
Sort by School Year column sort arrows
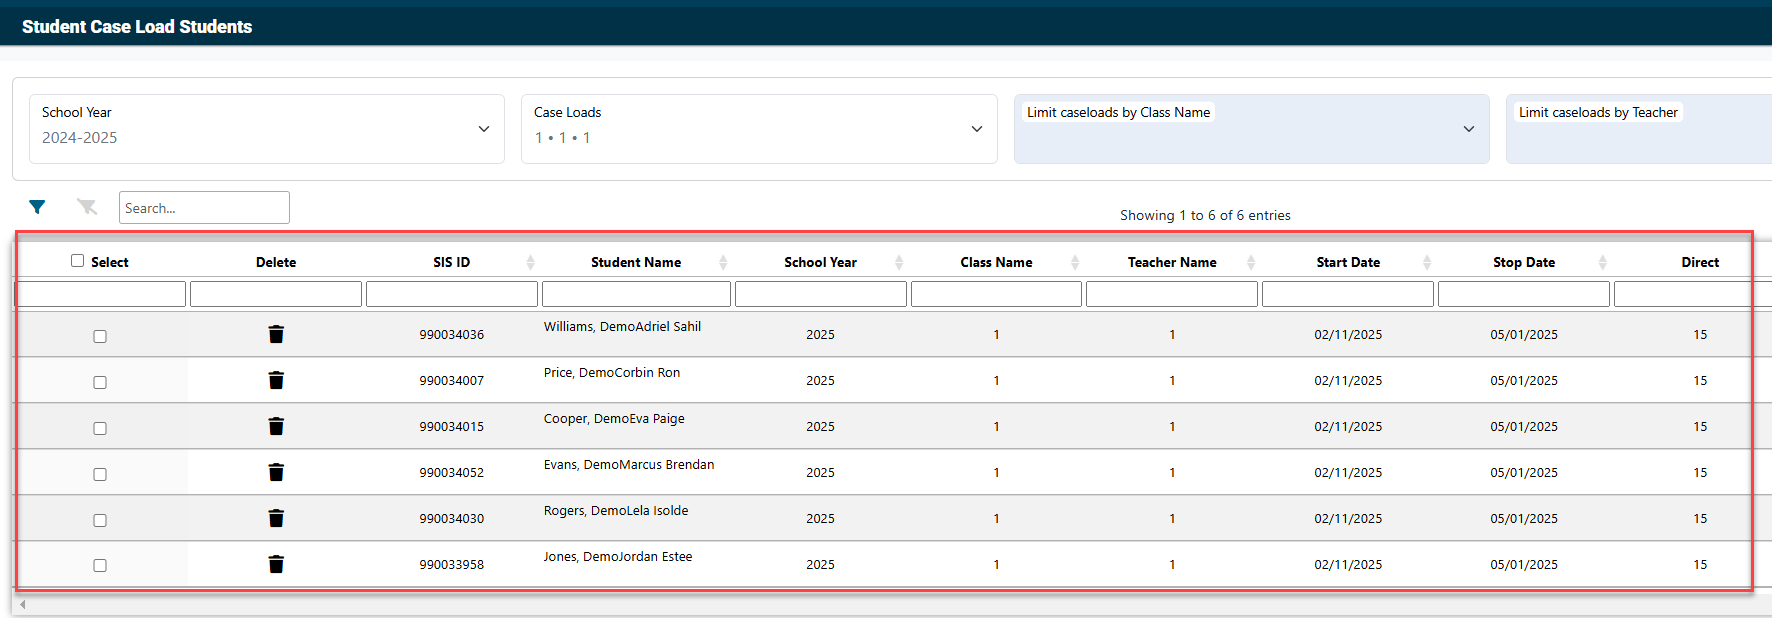pos(899,262)
